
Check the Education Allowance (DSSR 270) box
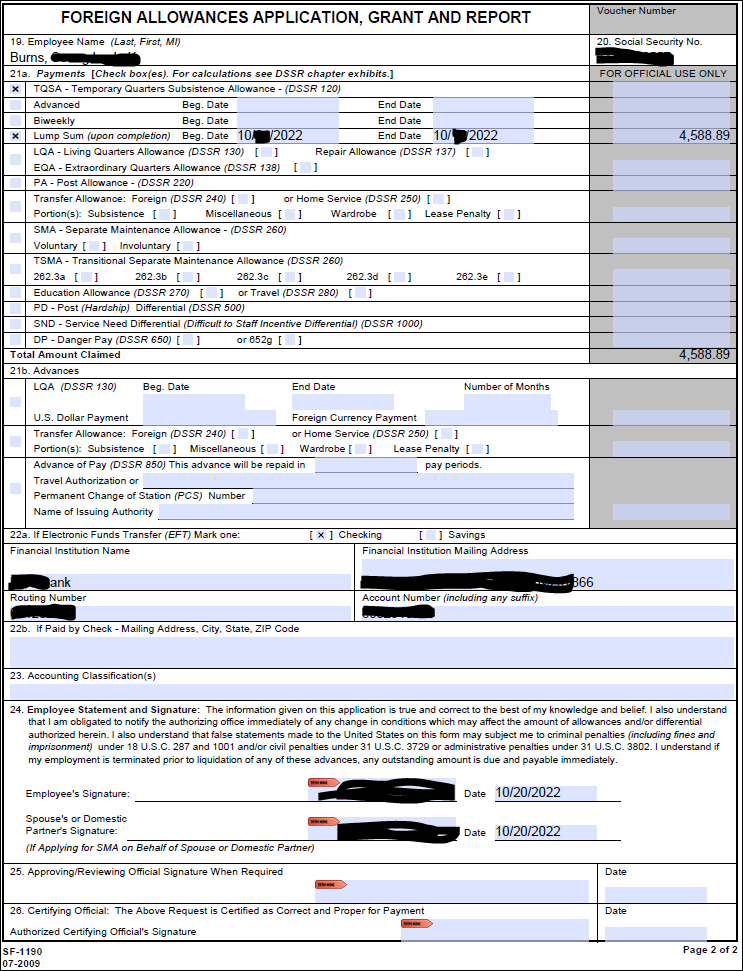pos(212,293)
